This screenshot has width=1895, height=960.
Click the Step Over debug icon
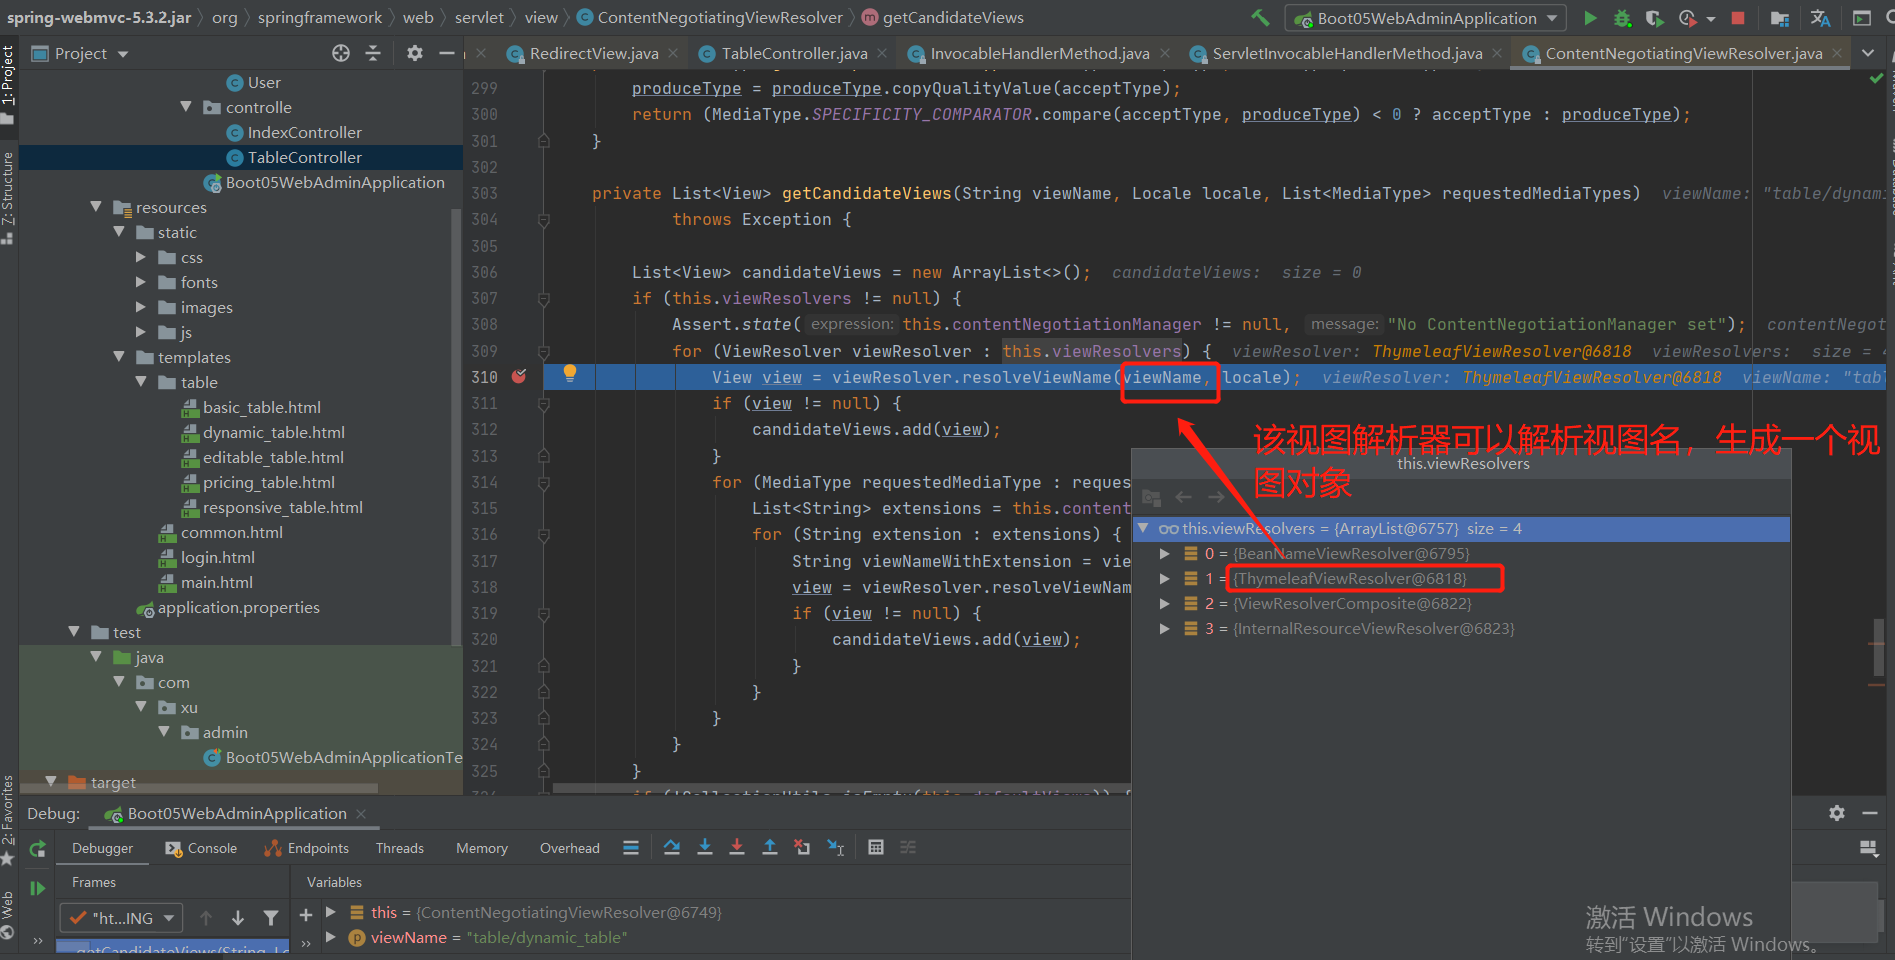[x=672, y=847]
